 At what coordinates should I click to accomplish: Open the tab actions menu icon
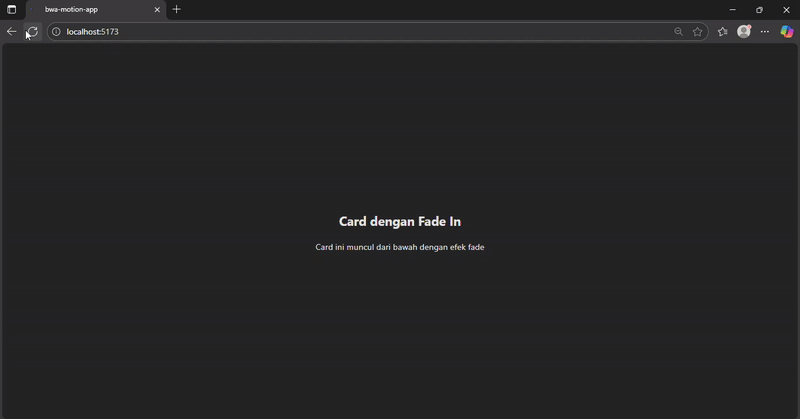[x=12, y=10]
